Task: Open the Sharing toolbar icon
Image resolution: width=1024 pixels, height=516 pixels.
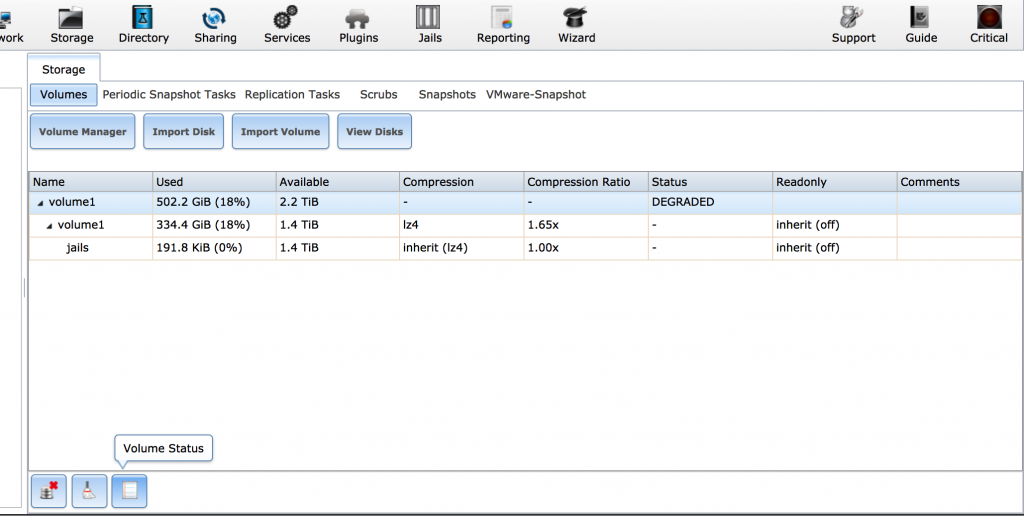Action: pos(215,24)
